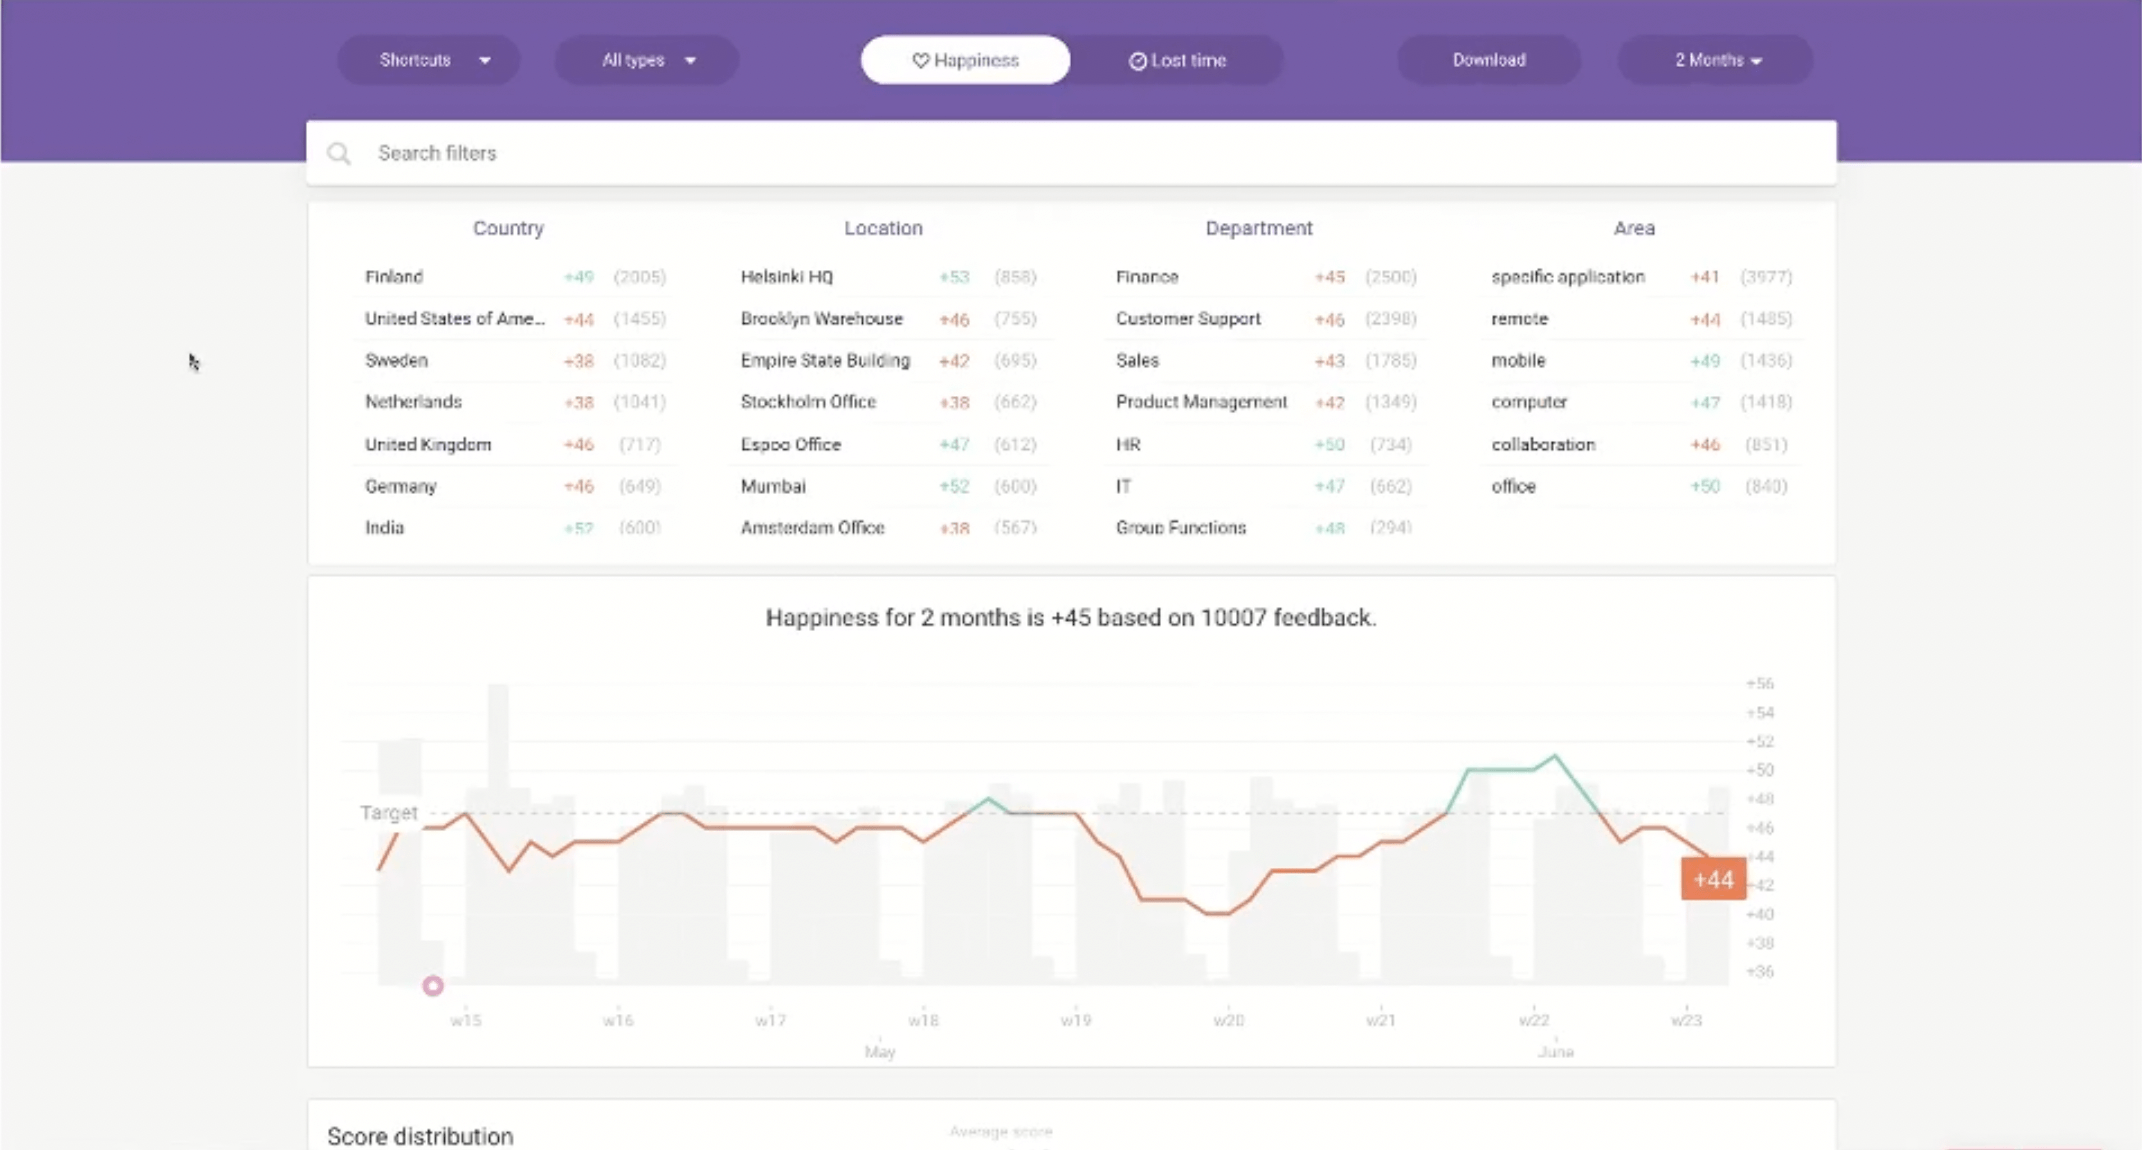
Task: Click the +44 current score badge
Action: [x=1713, y=879]
